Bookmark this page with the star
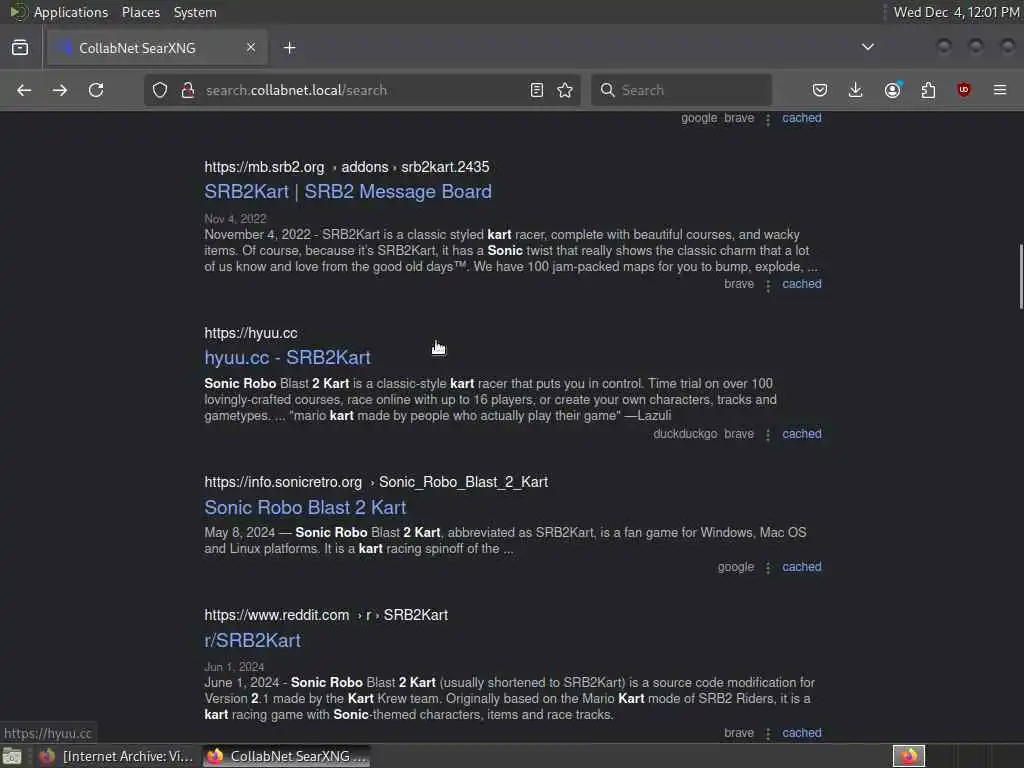This screenshot has width=1024, height=768. (x=565, y=90)
